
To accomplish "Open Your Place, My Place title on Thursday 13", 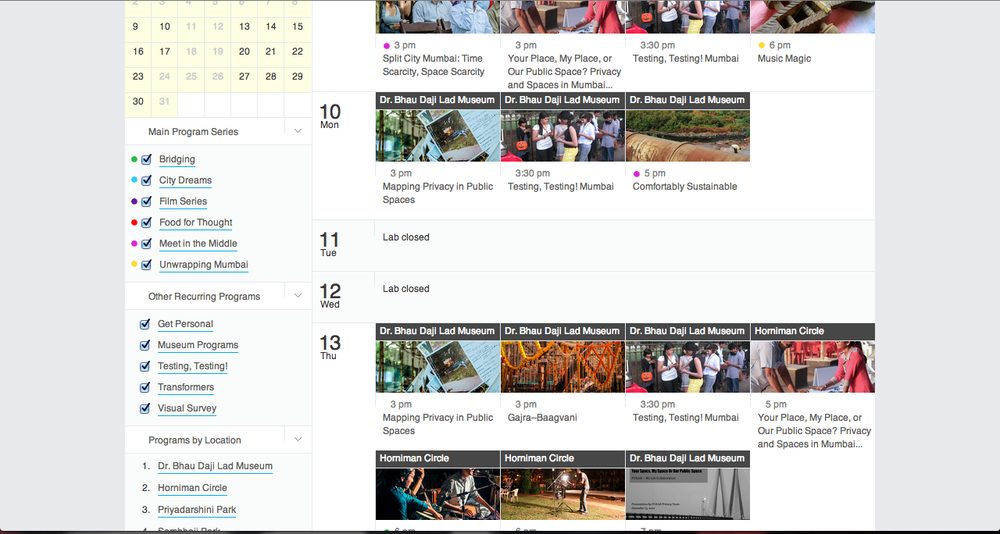I will [x=814, y=431].
